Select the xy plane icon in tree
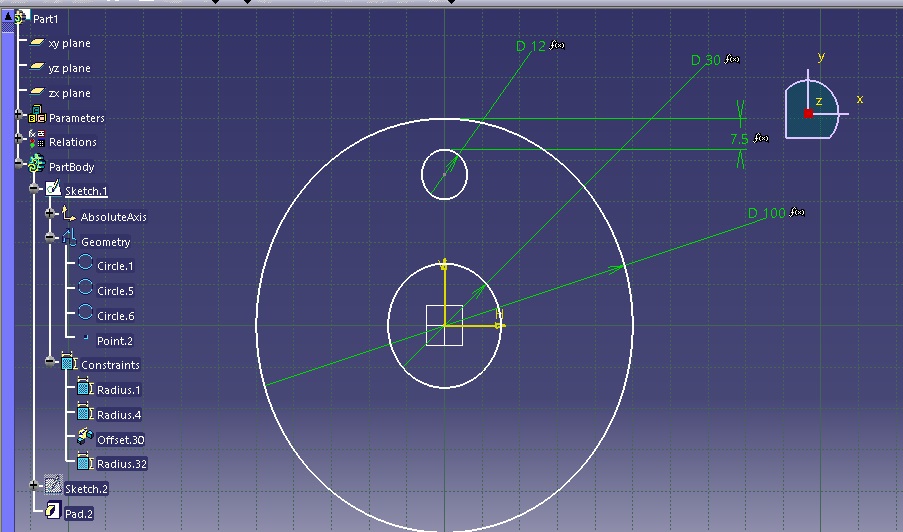Screen dimensions: 903x532 tap(37, 43)
